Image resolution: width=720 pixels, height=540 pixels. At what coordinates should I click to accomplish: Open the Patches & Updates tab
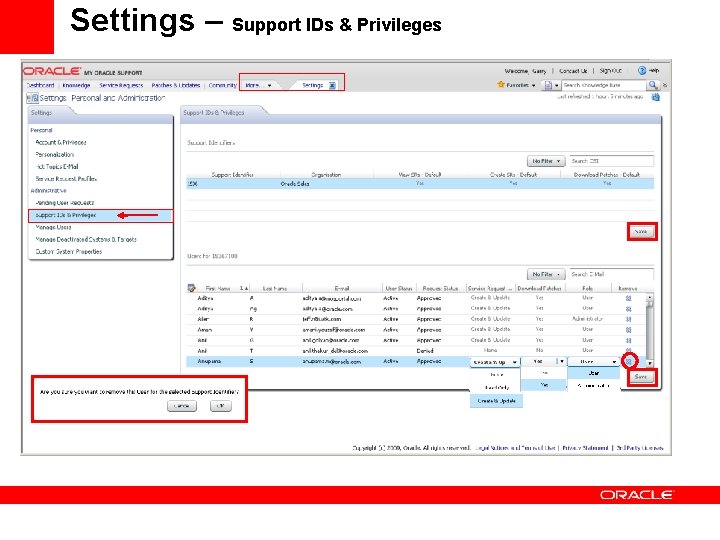click(176, 85)
